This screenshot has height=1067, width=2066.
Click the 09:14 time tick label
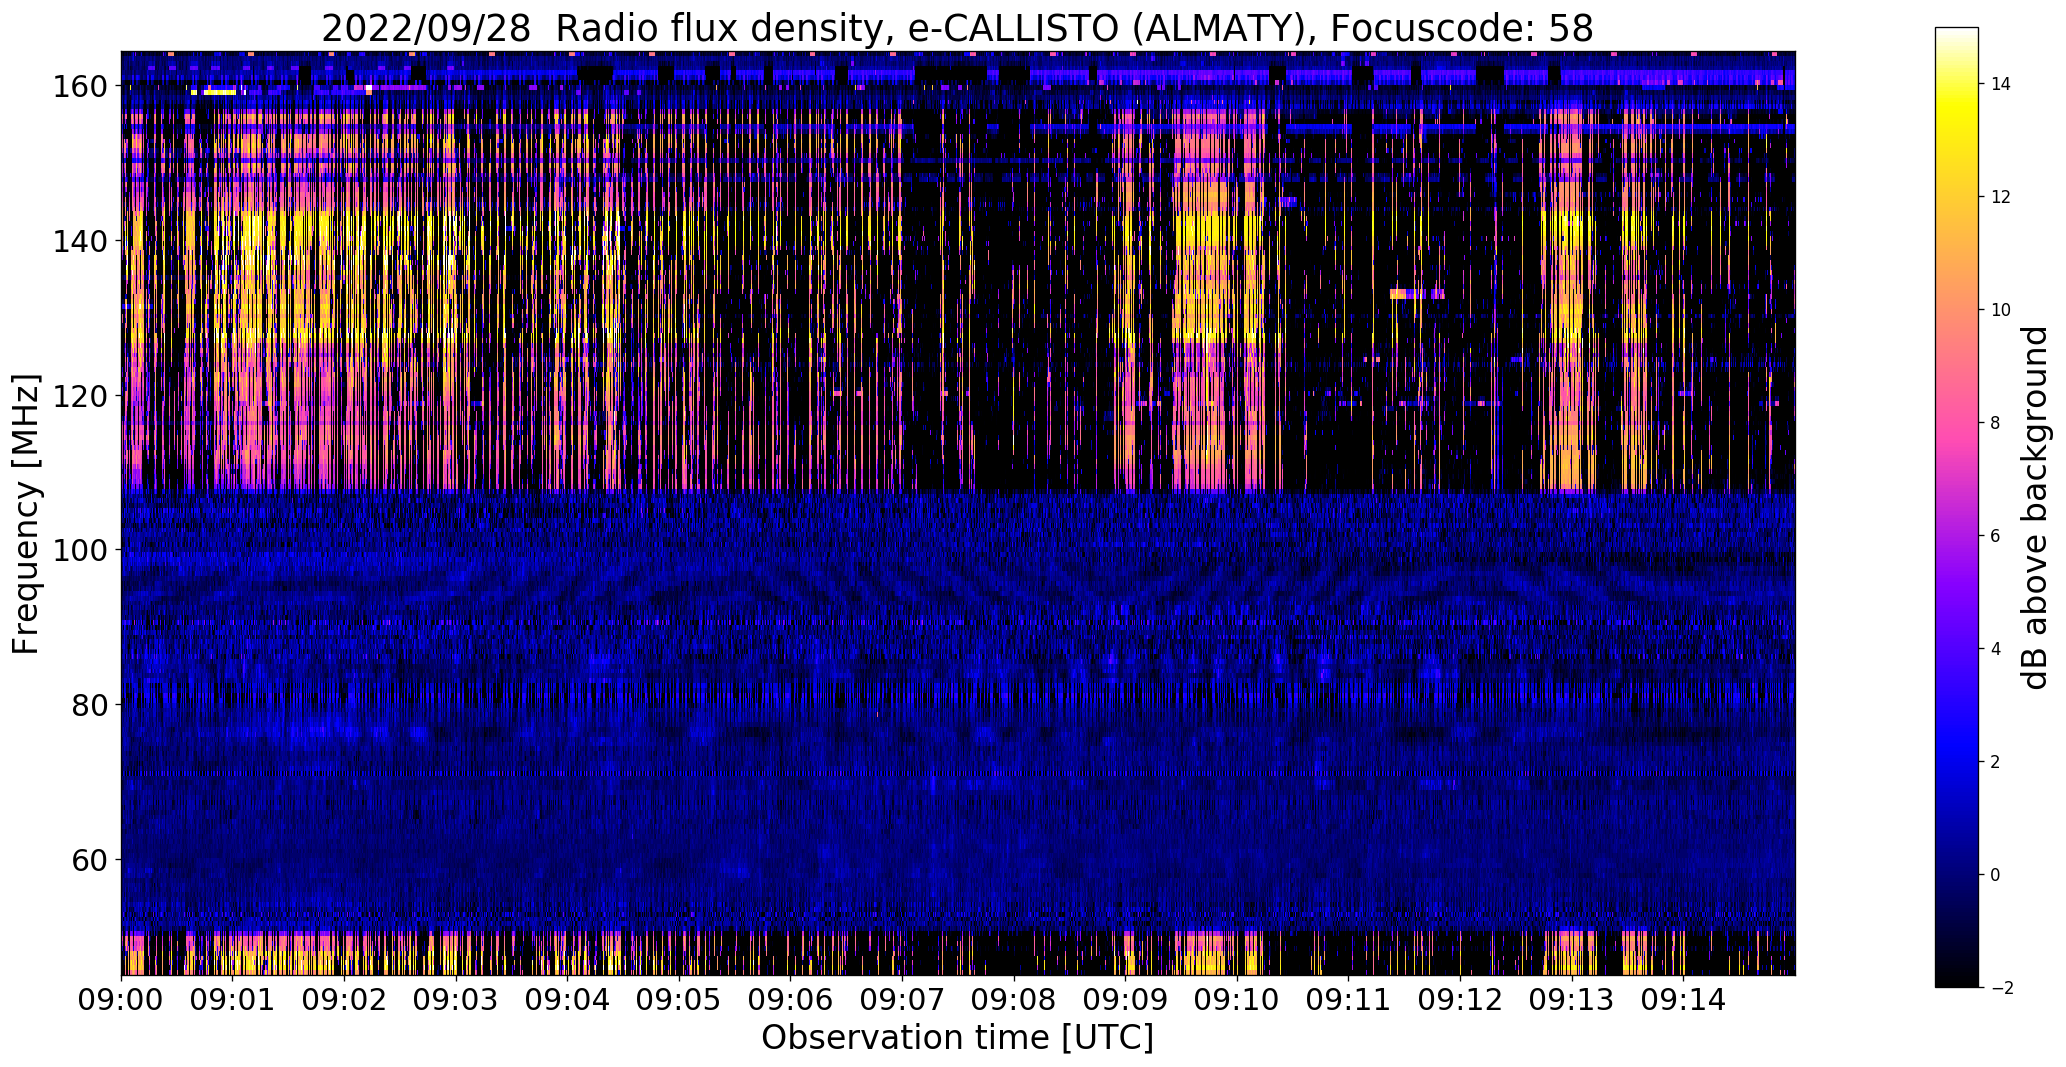[x=1684, y=1000]
